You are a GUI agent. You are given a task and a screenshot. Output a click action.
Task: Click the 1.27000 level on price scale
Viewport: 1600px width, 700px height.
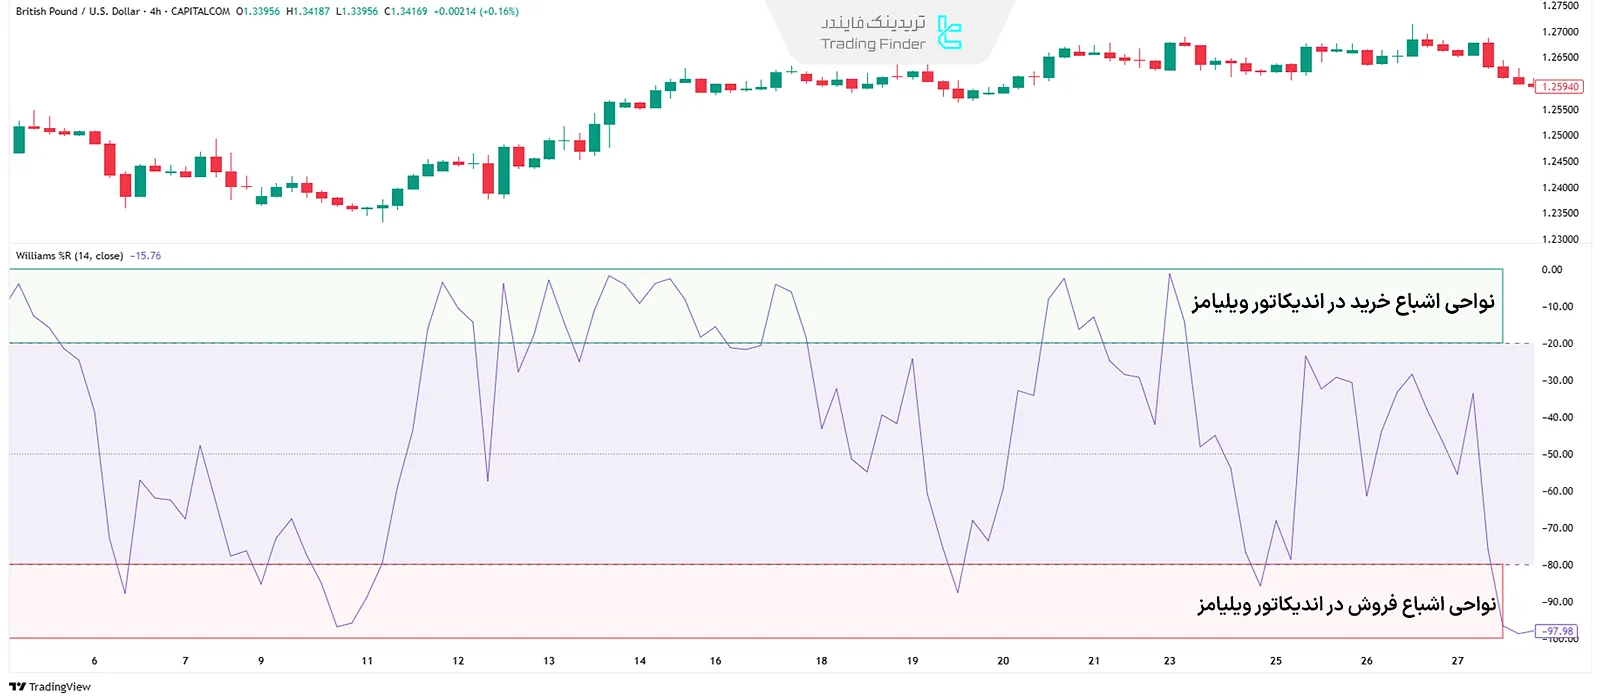point(1560,32)
